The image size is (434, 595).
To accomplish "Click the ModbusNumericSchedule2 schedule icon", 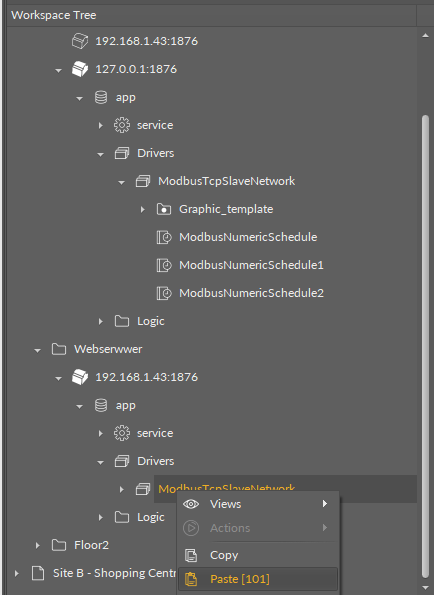I will [x=164, y=293].
